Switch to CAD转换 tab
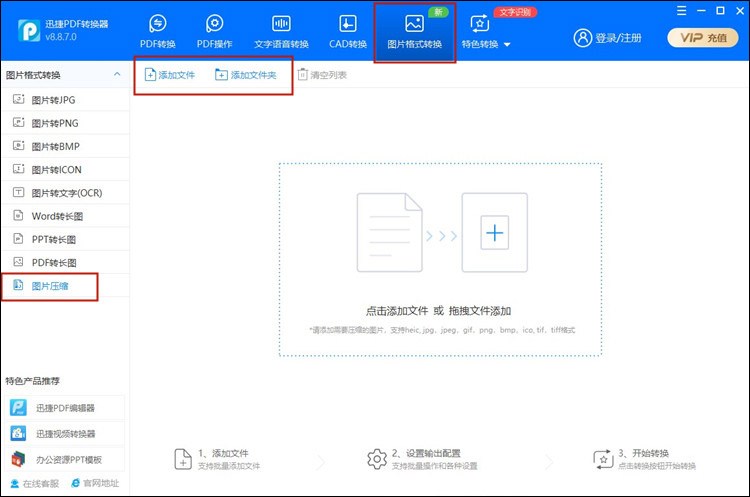750x497 pixels. click(348, 32)
